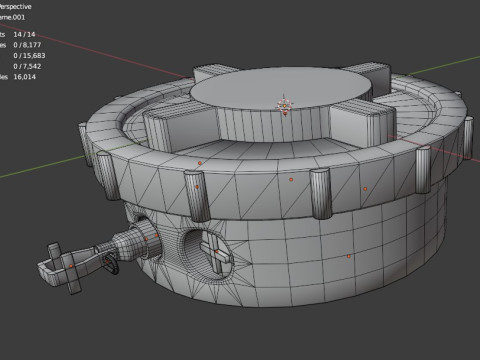Click the object name ending in '.001'

[x=12, y=17]
